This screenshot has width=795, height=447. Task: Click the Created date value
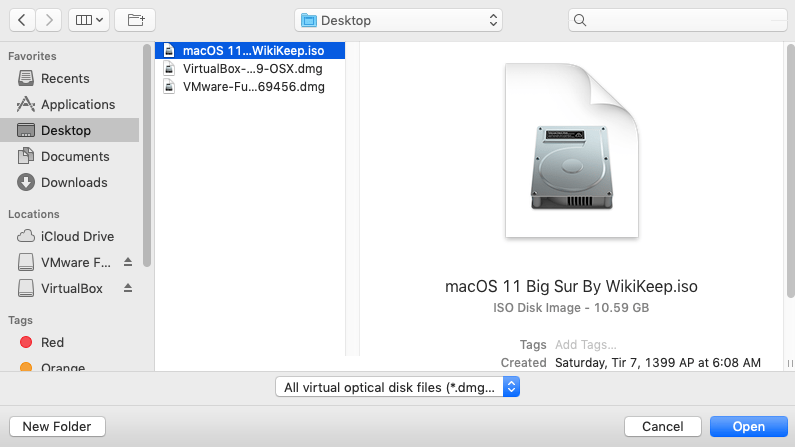[x=658, y=363]
